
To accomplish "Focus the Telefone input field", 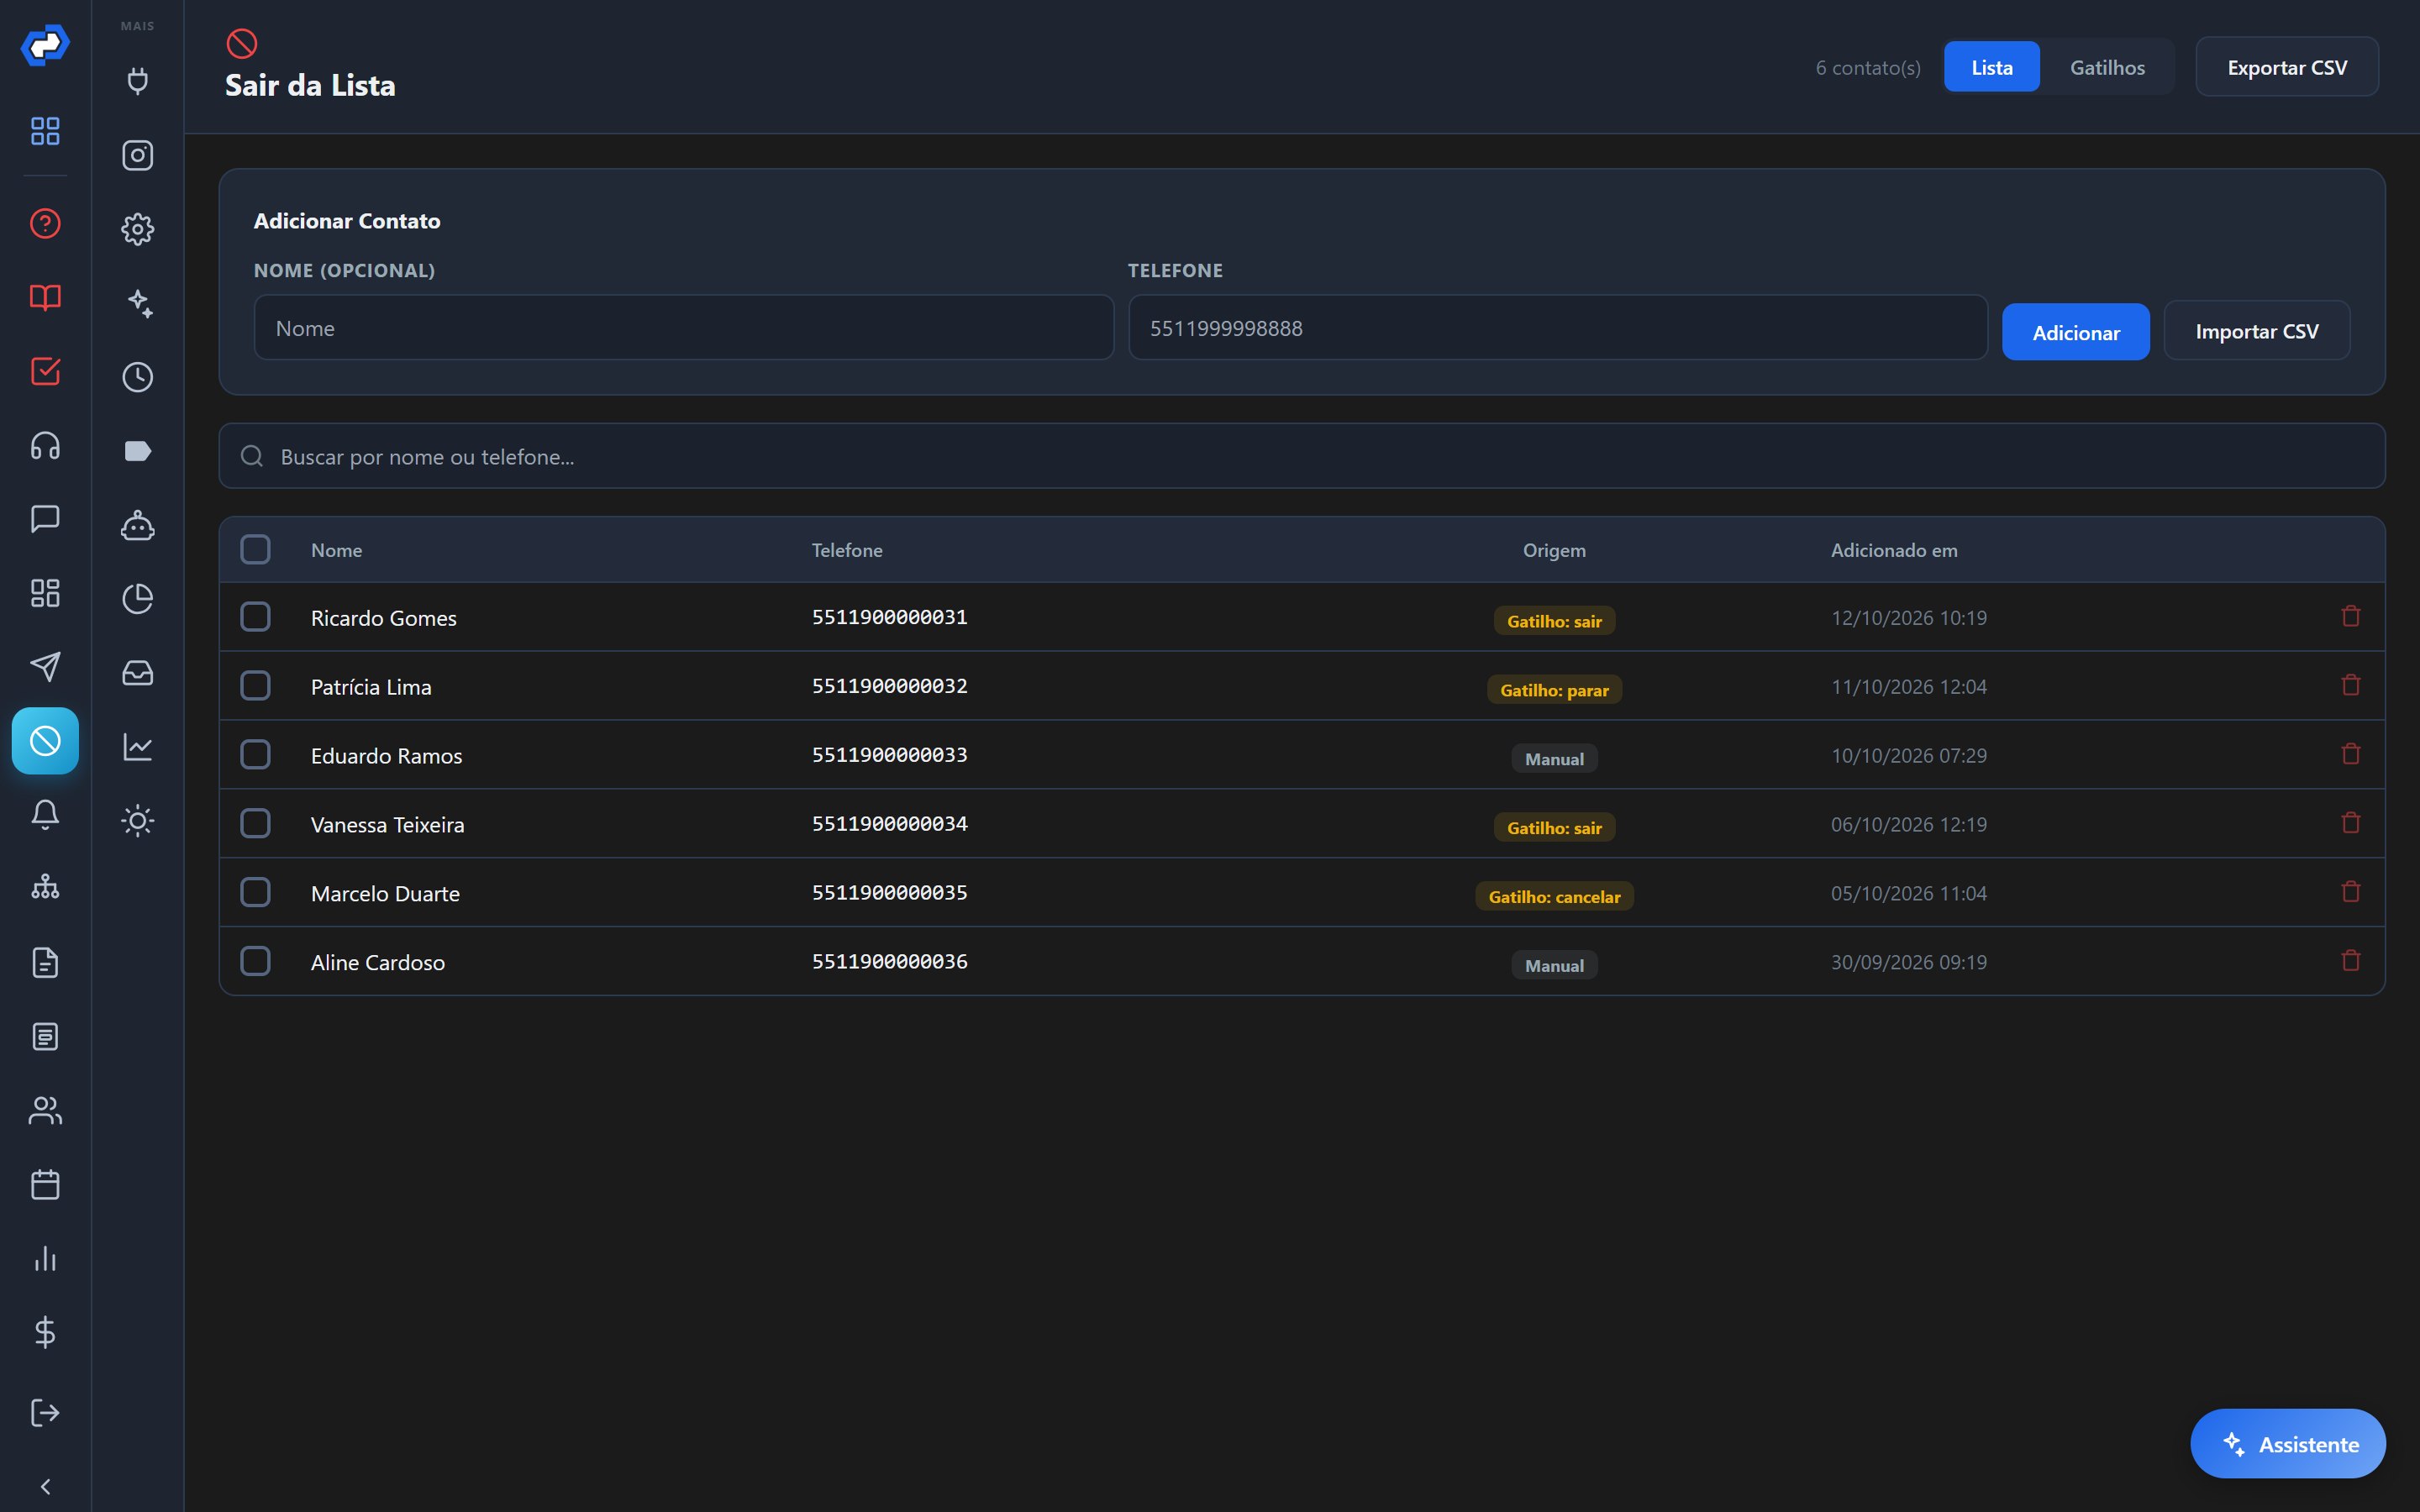I will [x=1558, y=327].
